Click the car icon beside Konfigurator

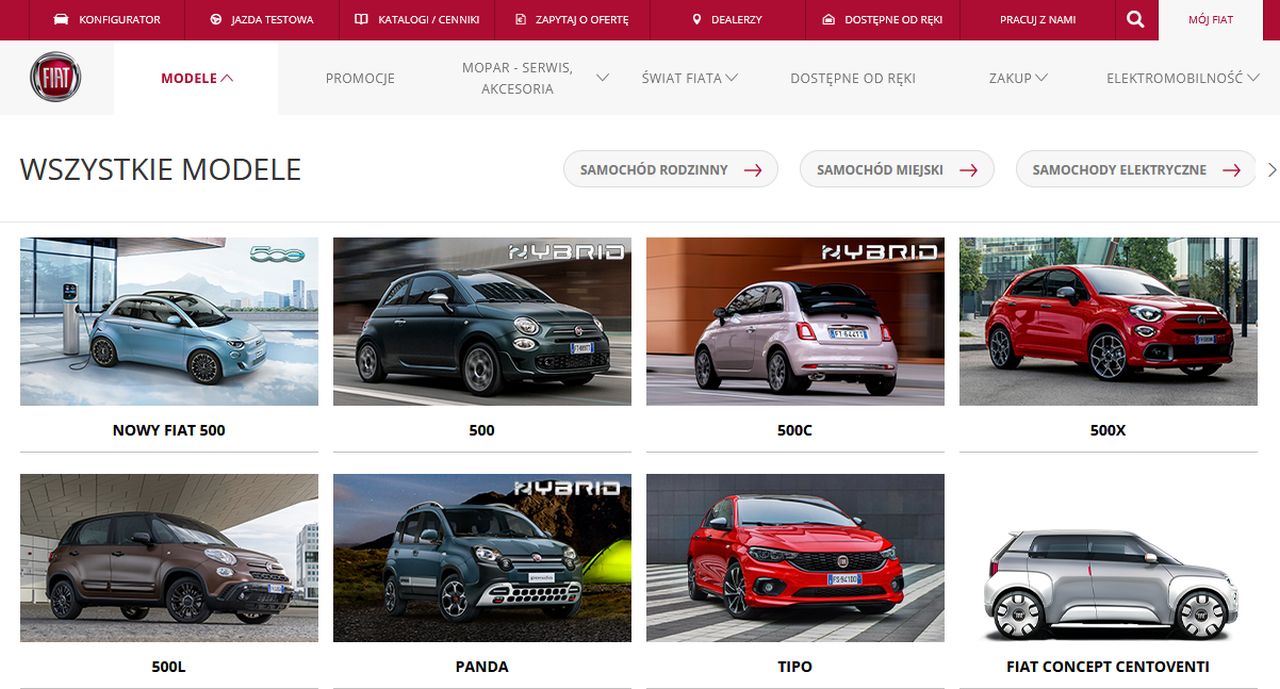click(61, 19)
